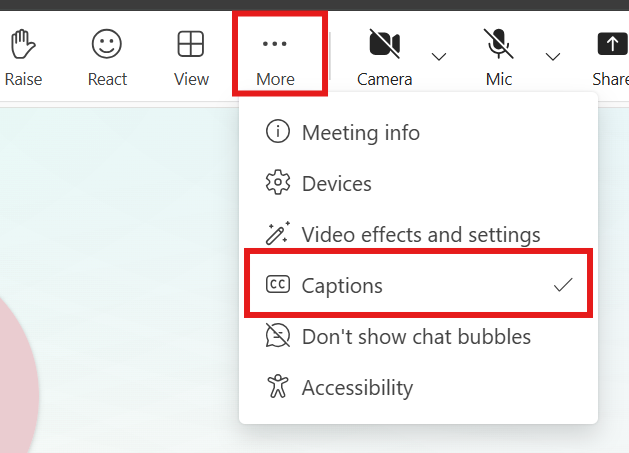
Task: Click the gear icon beside Devices
Action: point(277,184)
